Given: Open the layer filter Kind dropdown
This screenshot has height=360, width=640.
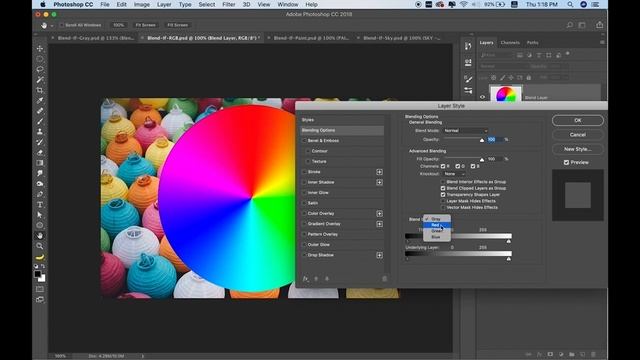Looking at the screenshot, I should coord(497,55).
